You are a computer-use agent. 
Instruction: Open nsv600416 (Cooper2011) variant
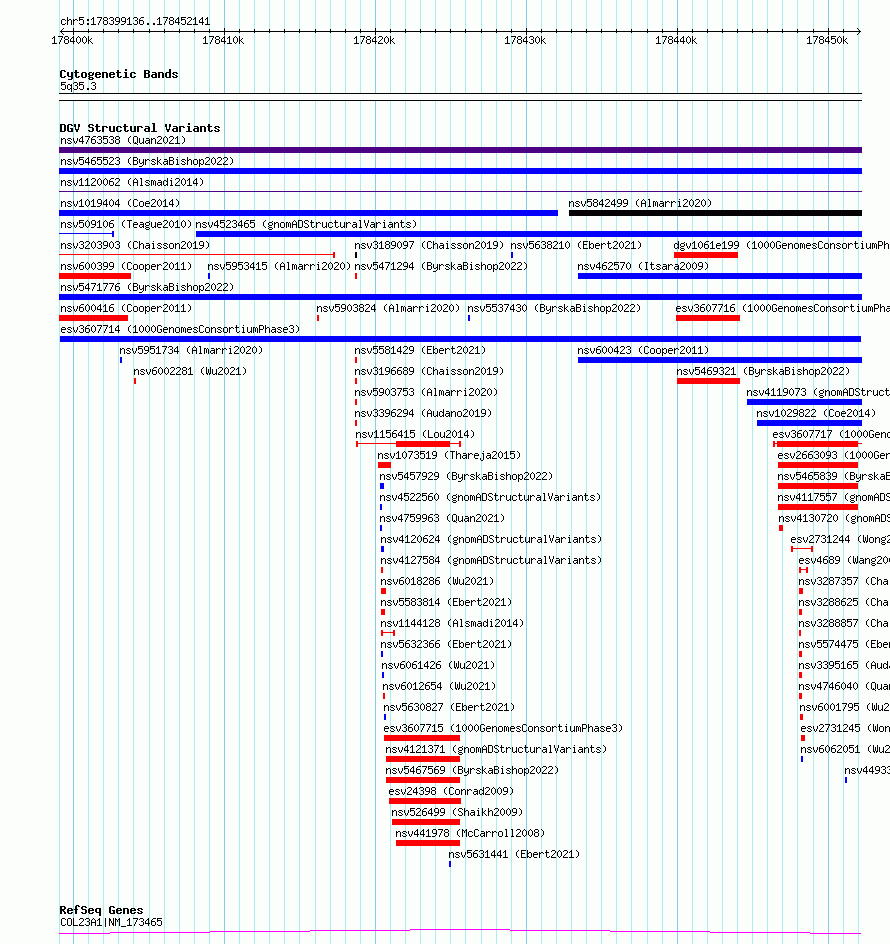coord(126,308)
